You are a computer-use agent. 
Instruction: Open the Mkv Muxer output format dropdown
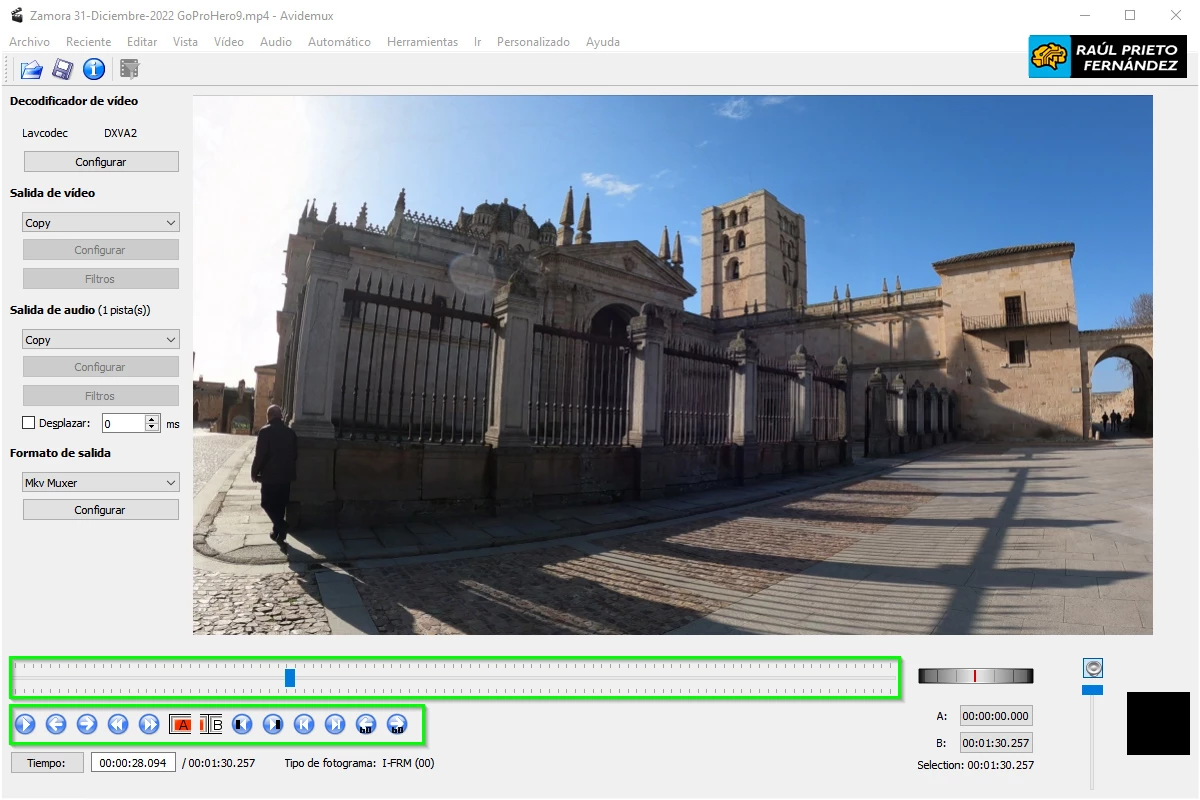click(100, 482)
